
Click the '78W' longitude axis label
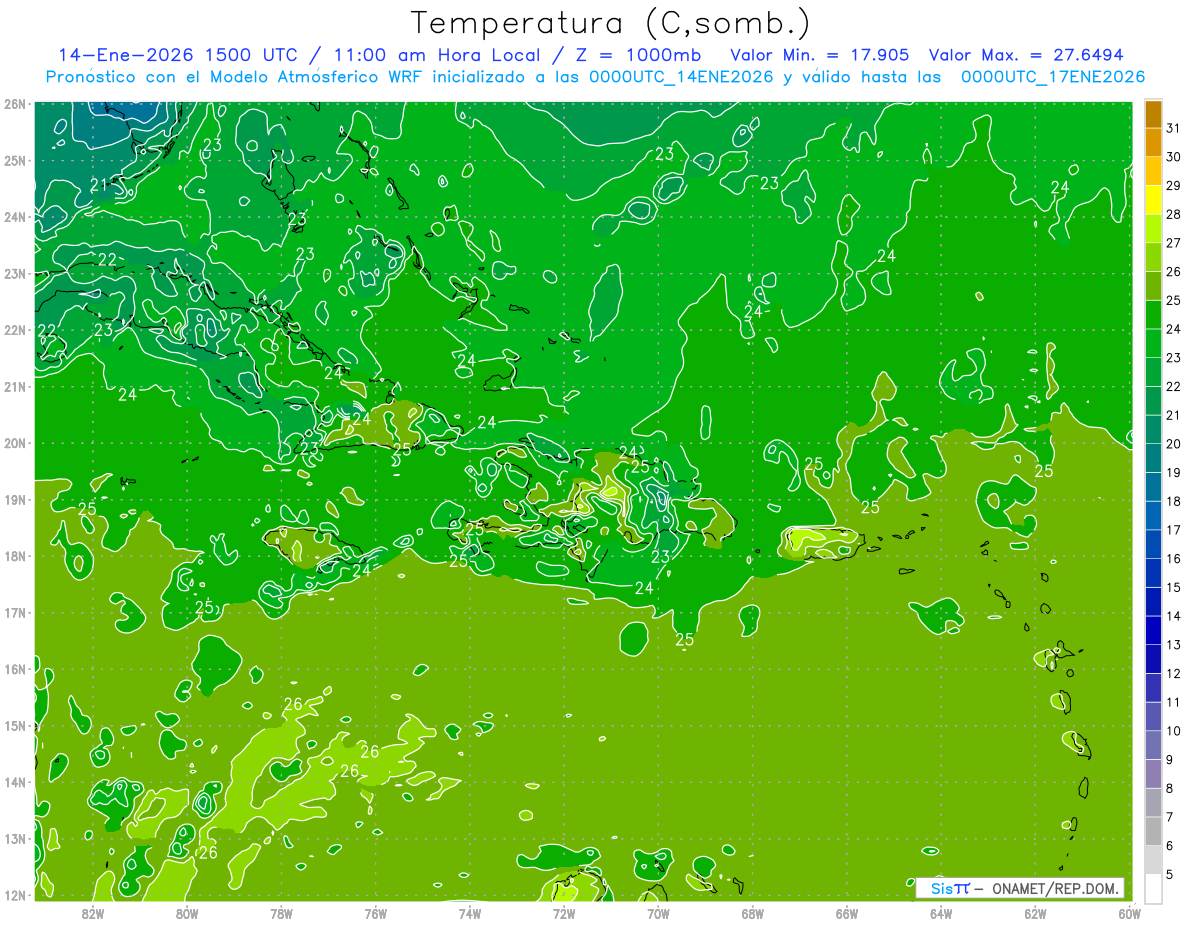point(281,912)
